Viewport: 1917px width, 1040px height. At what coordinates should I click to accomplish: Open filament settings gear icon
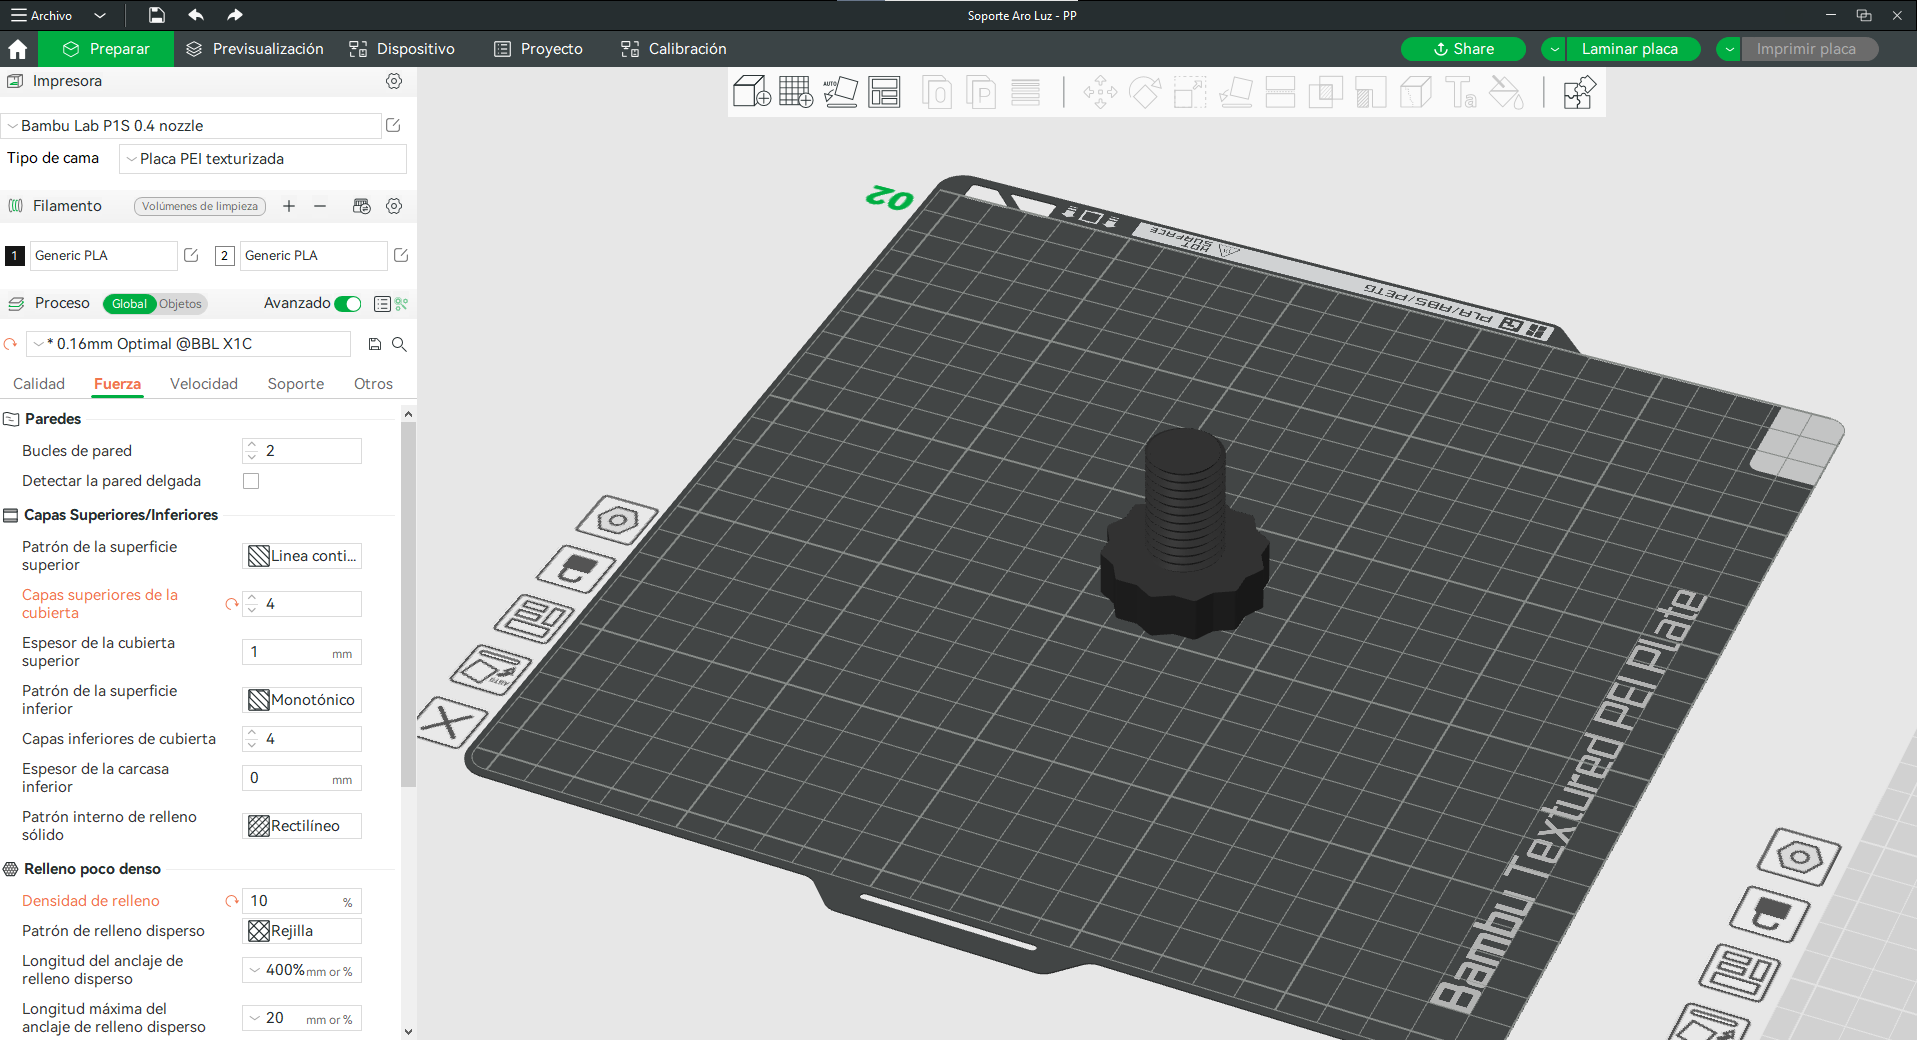(394, 206)
